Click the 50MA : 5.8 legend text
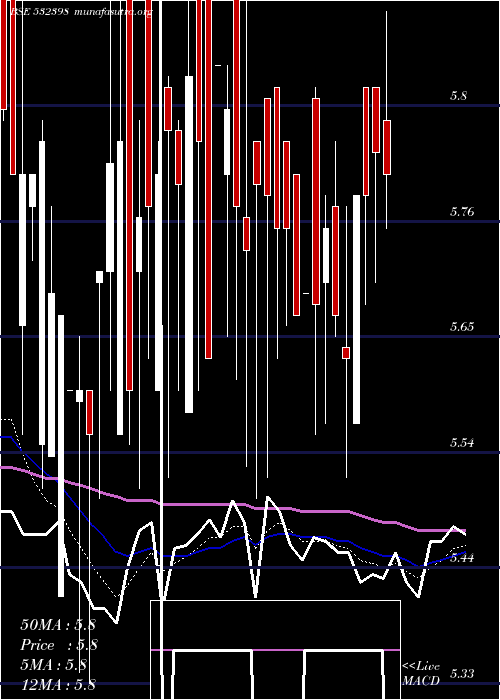The height and width of the screenshot is (700, 500). (x=58, y=625)
